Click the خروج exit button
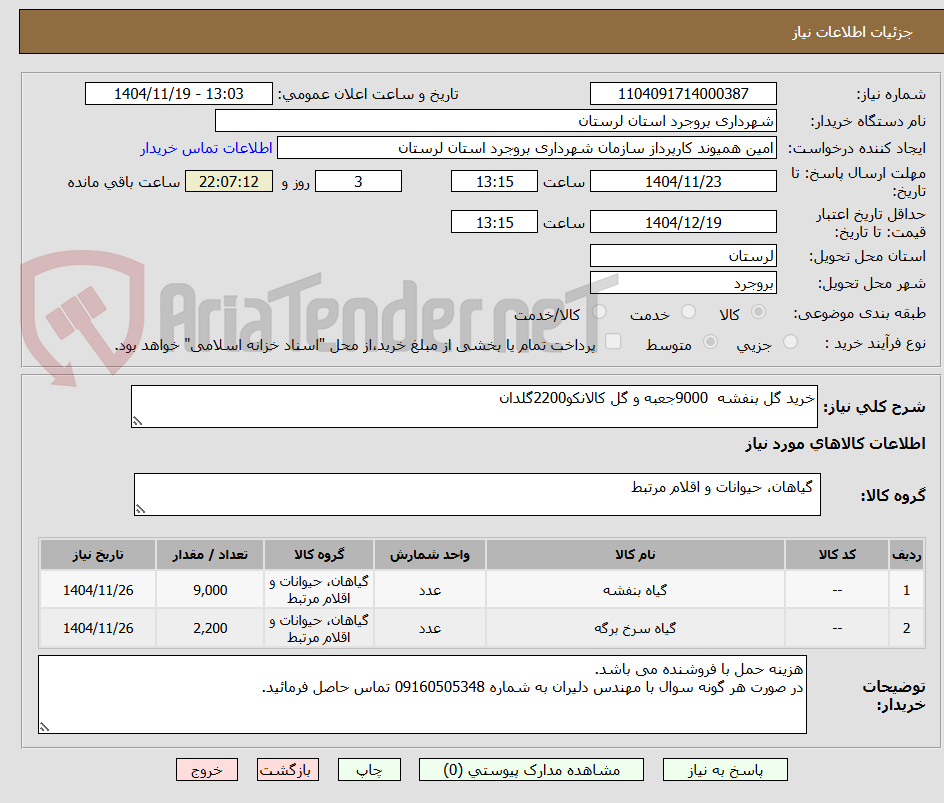944x803 pixels. pos(206,770)
